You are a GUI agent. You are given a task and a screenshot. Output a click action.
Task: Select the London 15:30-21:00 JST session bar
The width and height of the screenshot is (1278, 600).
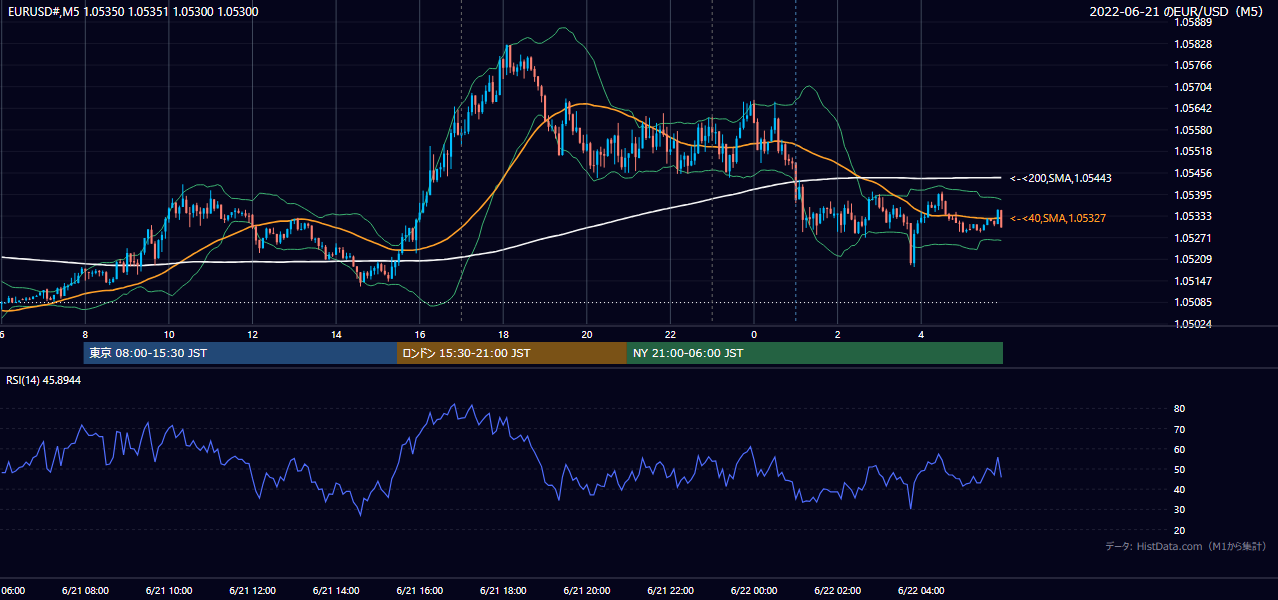click(512, 353)
